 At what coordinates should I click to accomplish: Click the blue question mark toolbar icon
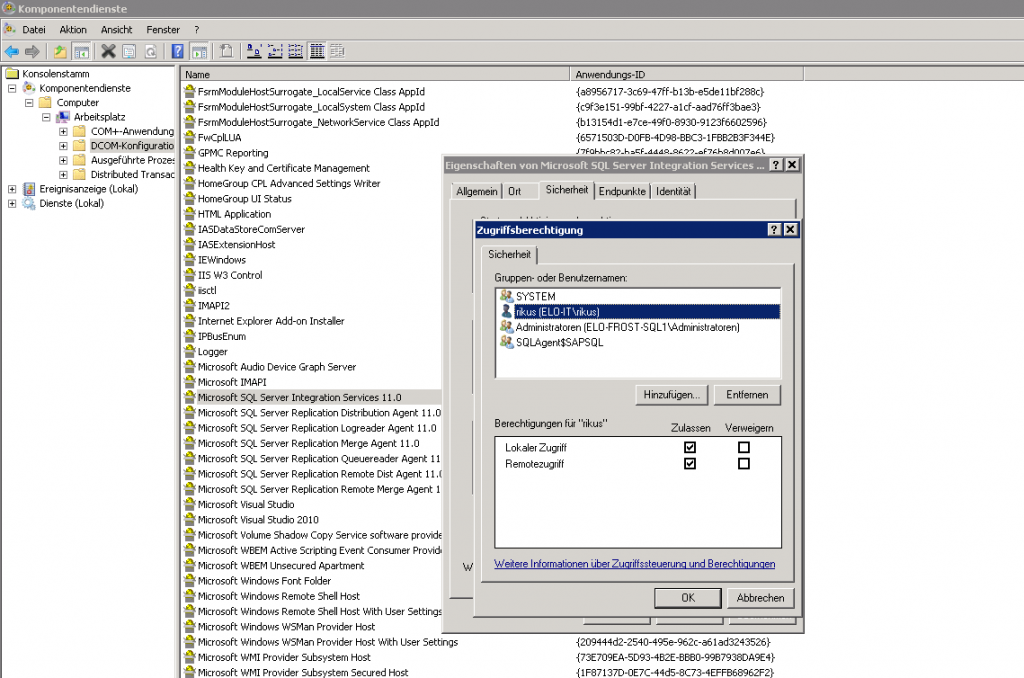pyautogui.click(x=178, y=52)
